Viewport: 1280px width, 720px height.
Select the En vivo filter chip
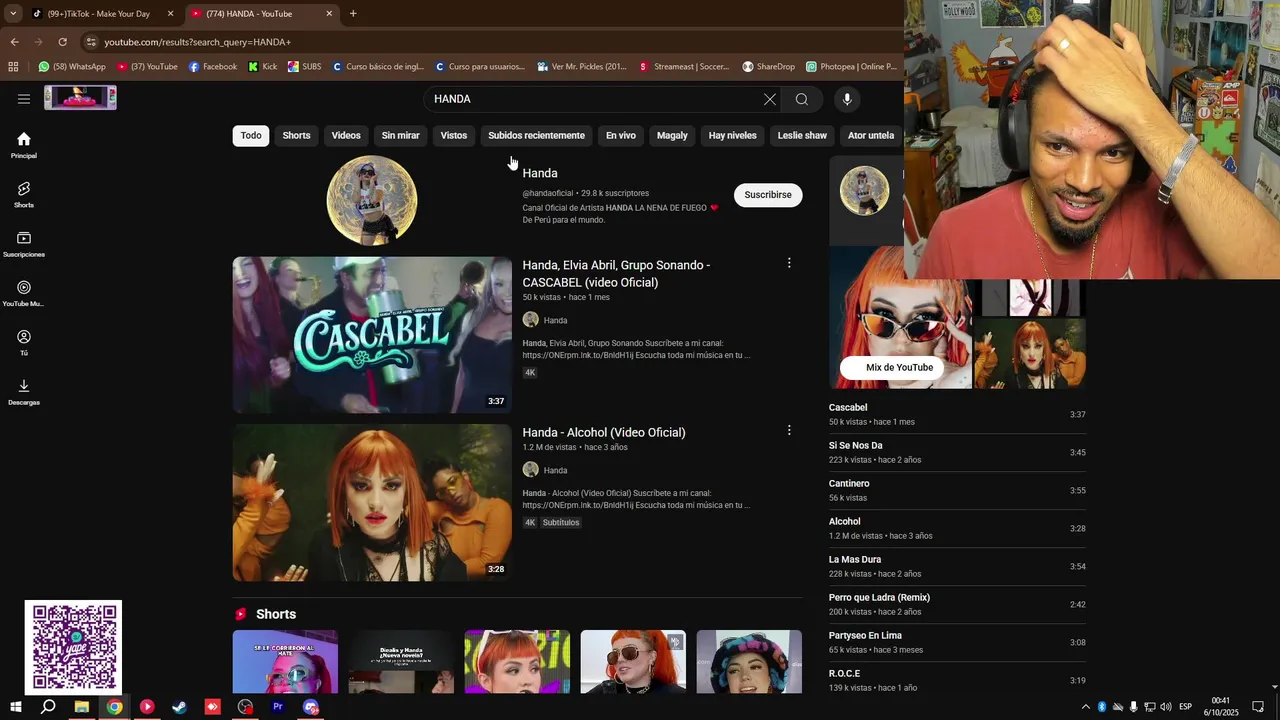tap(621, 135)
